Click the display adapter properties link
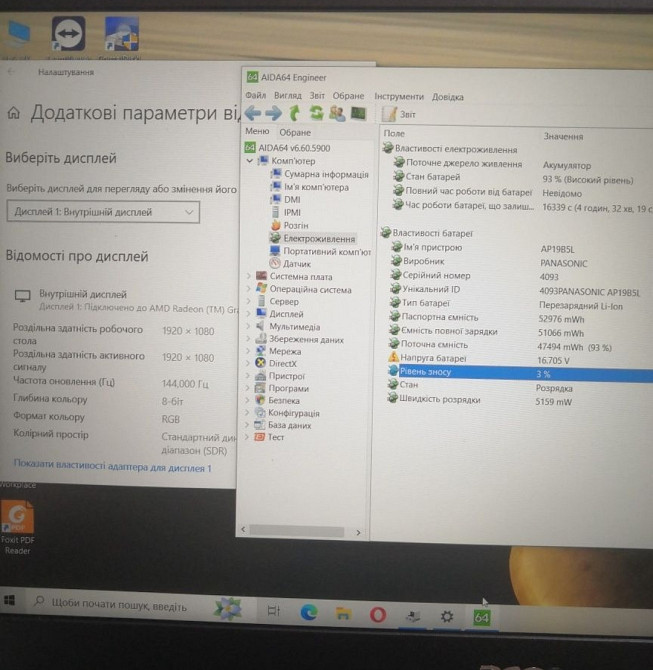The height and width of the screenshot is (670, 653). [112, 467]
